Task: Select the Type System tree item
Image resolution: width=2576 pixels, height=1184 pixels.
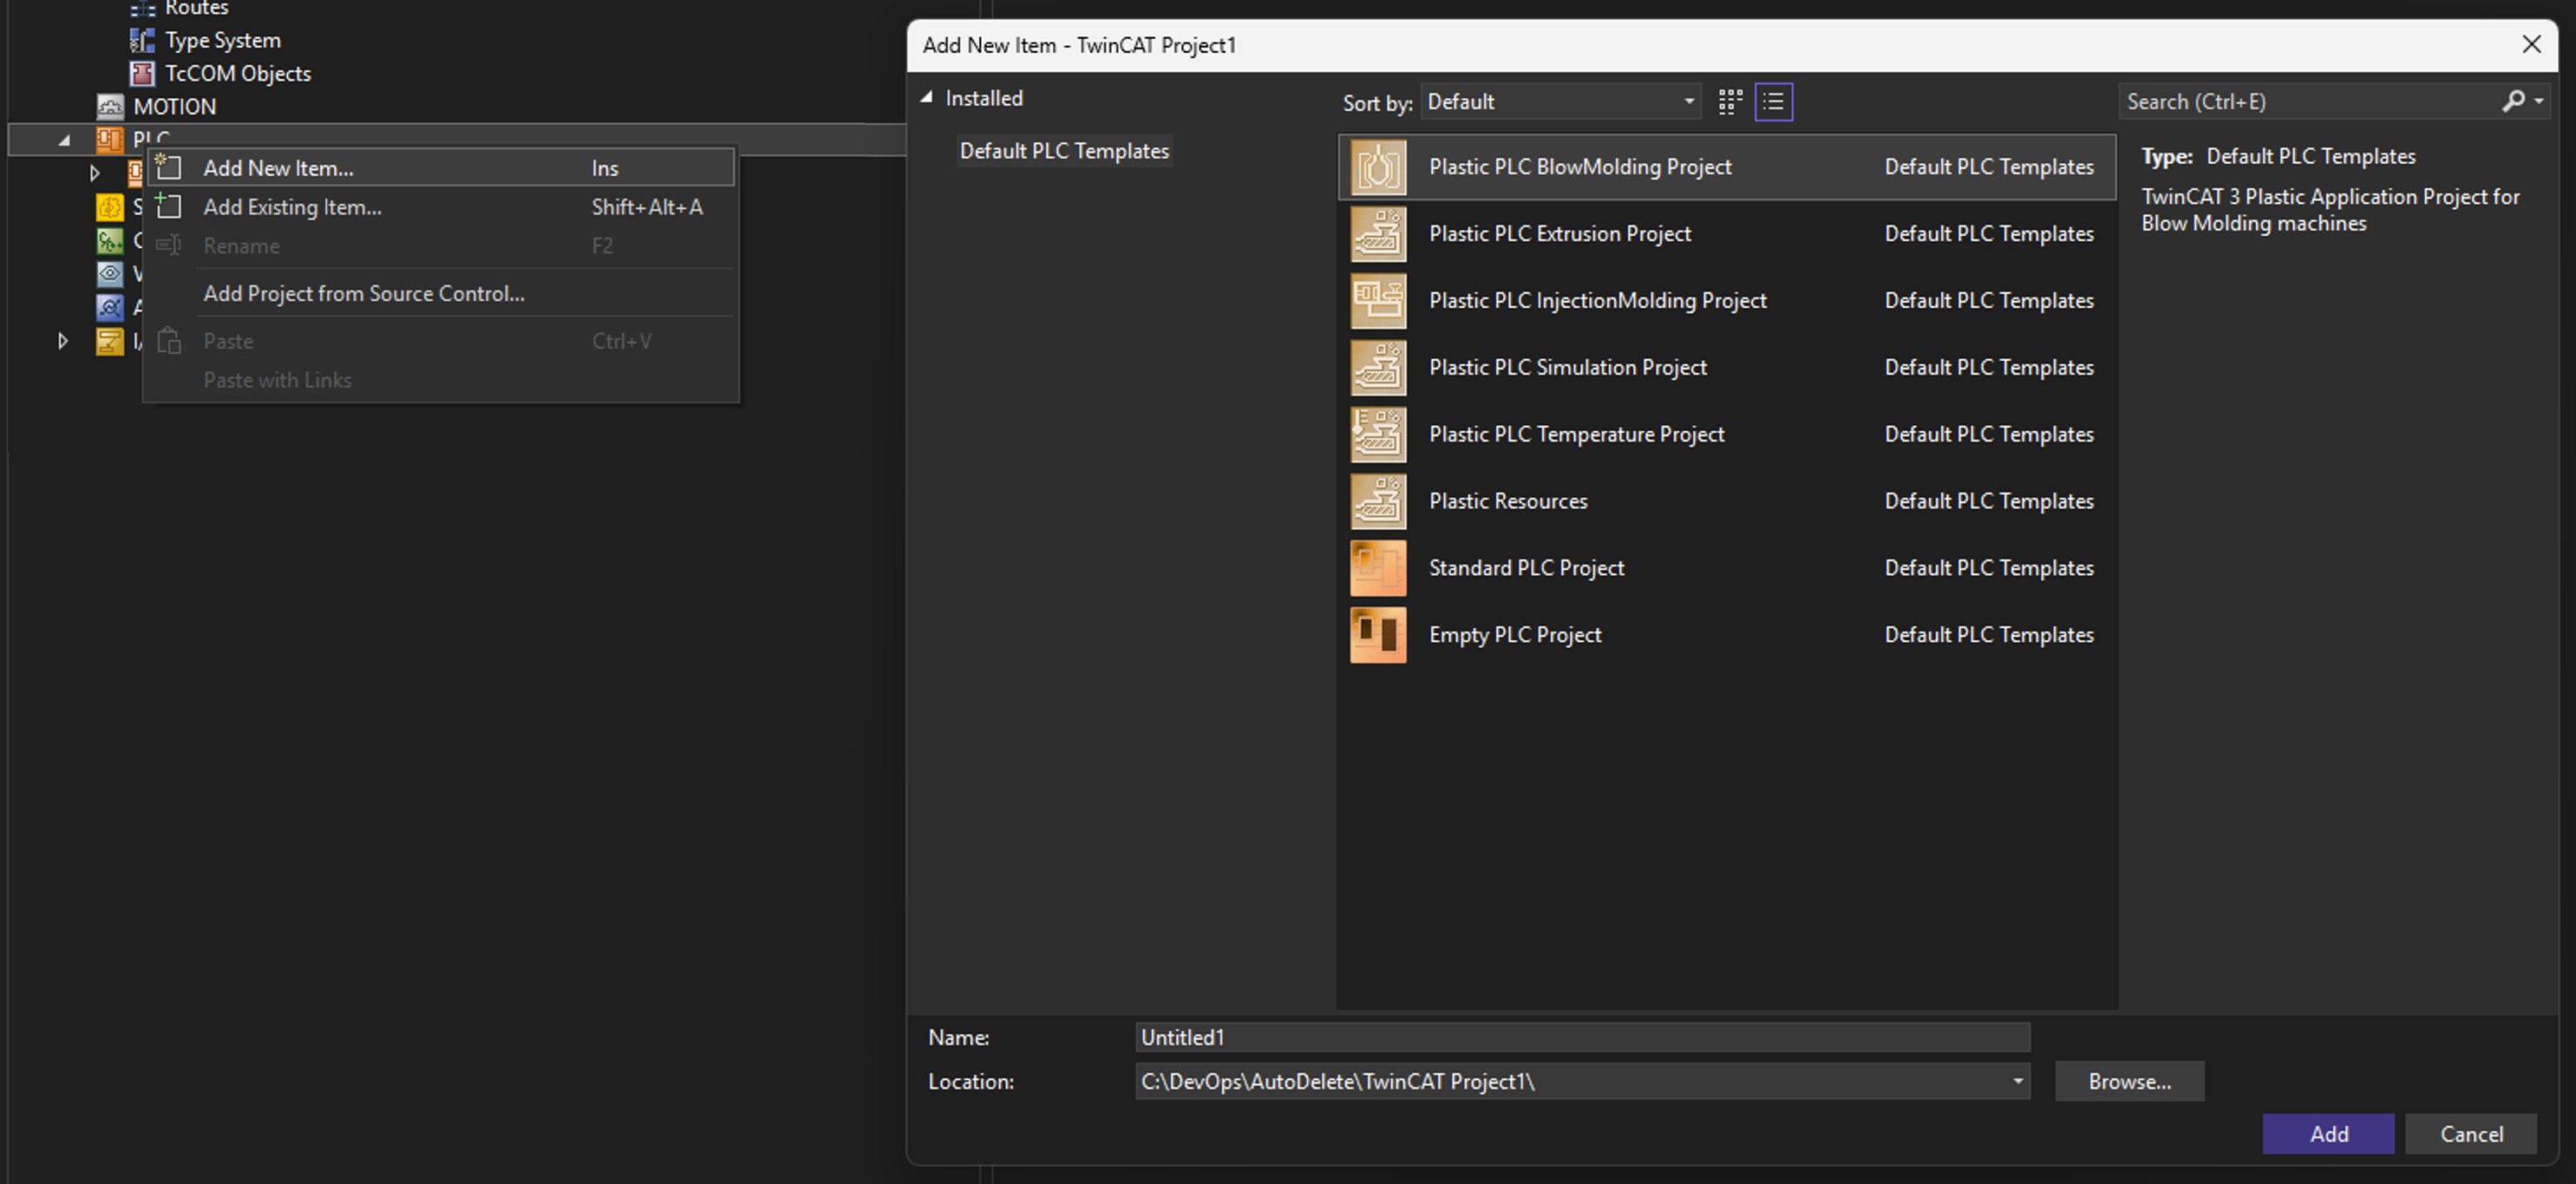Action: pos(223,40)
